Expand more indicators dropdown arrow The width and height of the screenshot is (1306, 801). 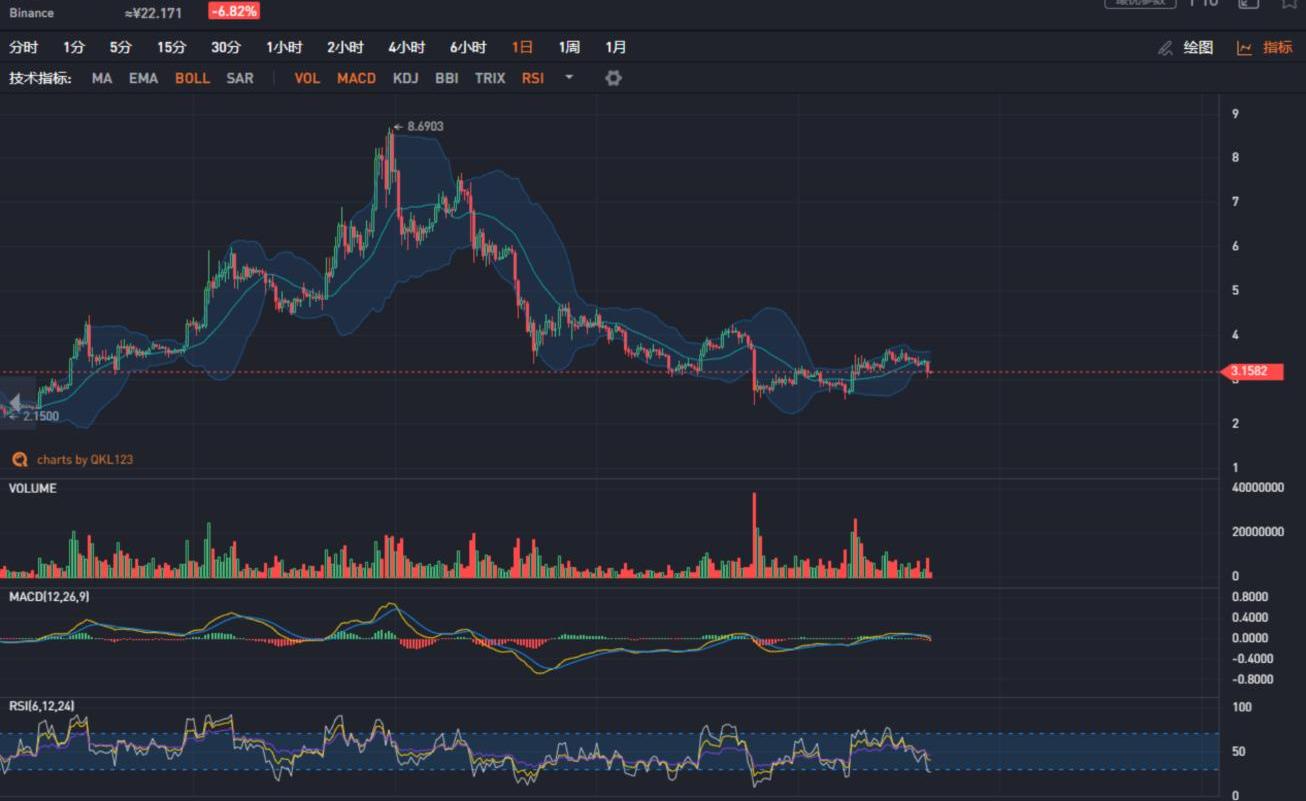pos(569,78)
